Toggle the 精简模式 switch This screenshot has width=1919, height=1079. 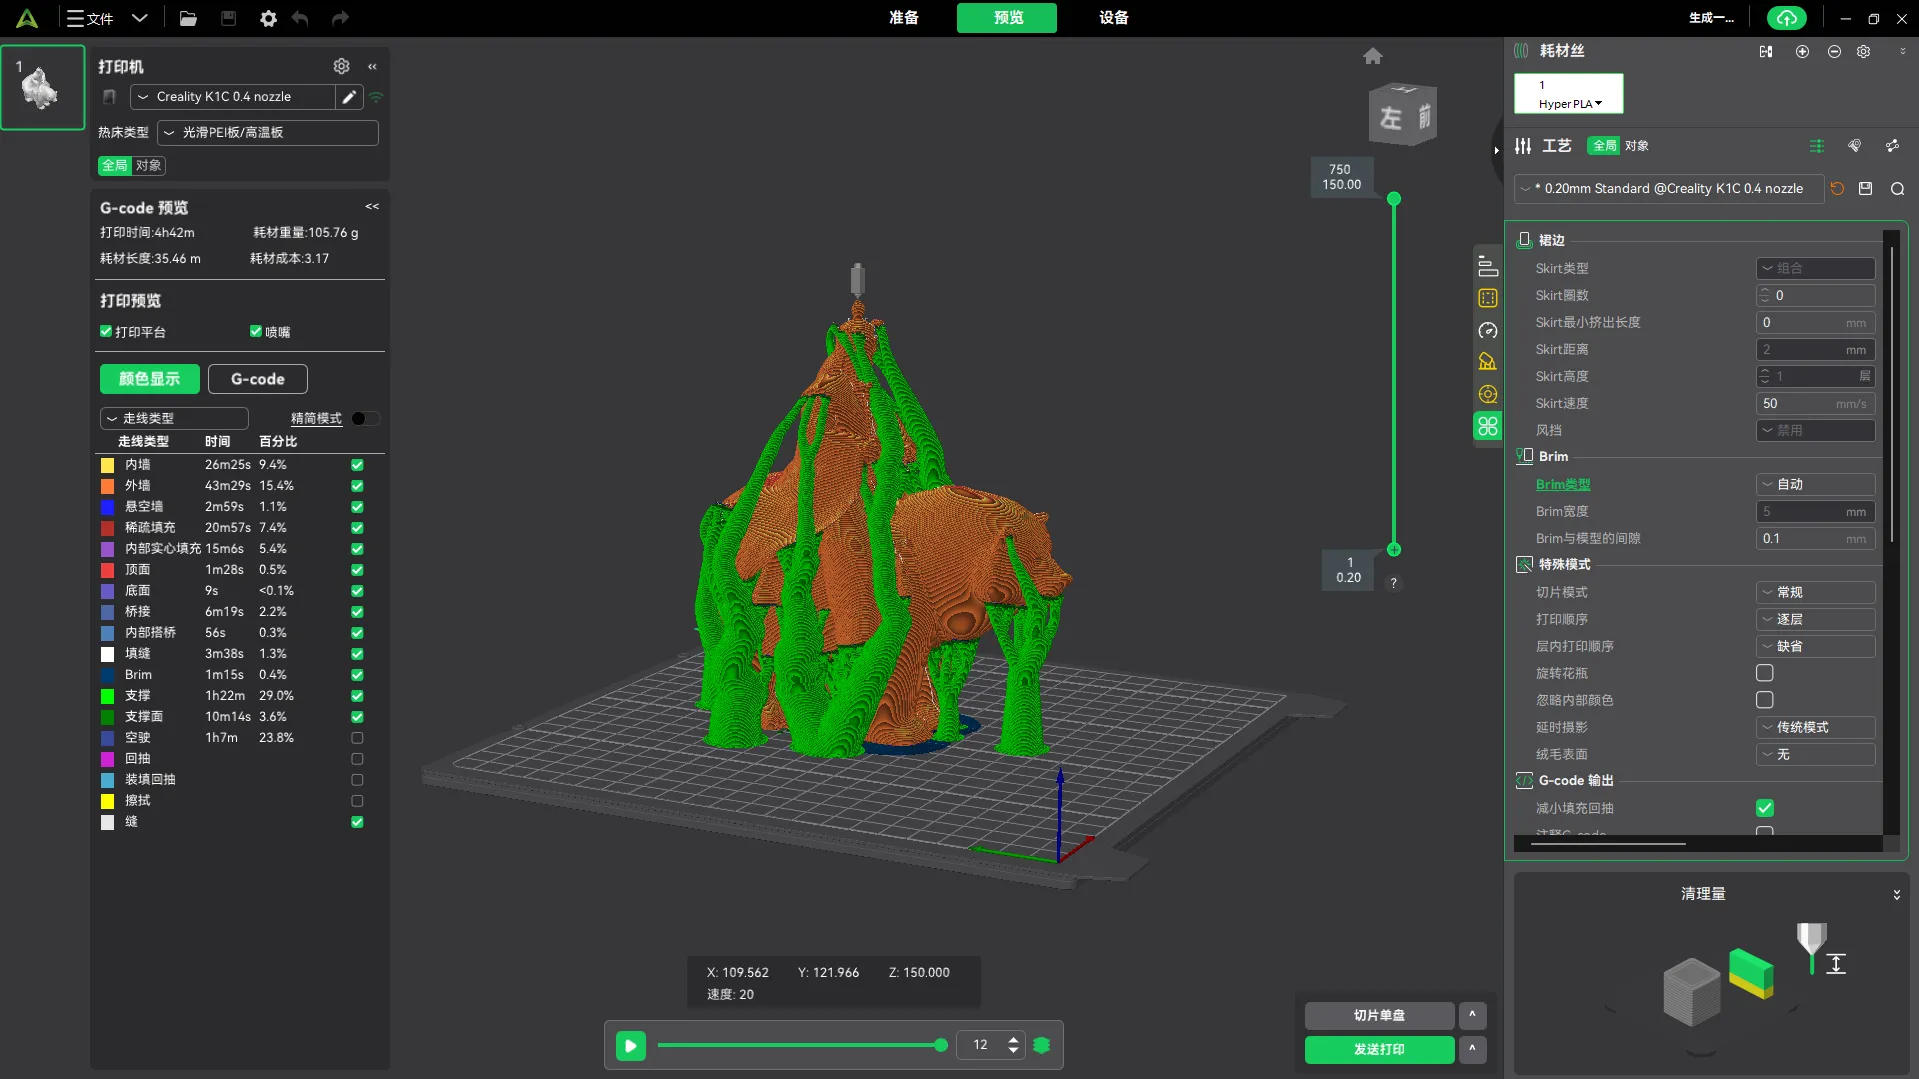coord(364,419)
